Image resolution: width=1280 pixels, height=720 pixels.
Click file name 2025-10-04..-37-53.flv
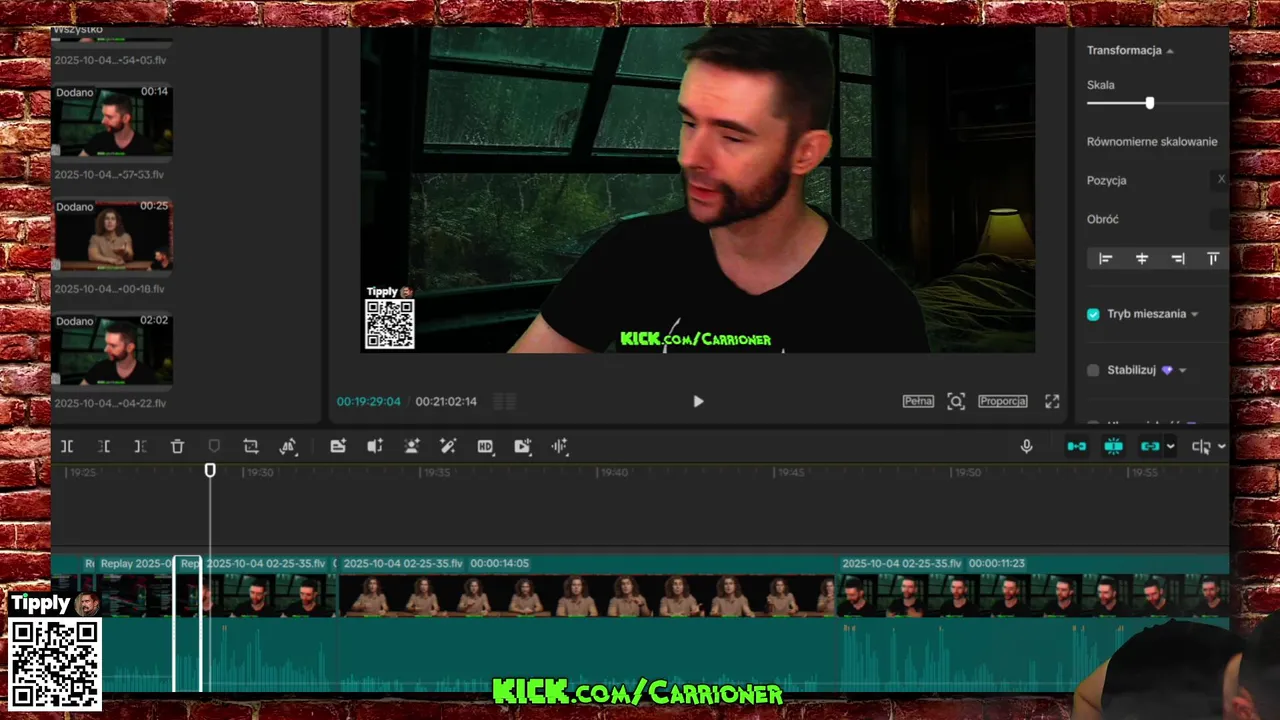pyautogui.click(x=109, y=174)
